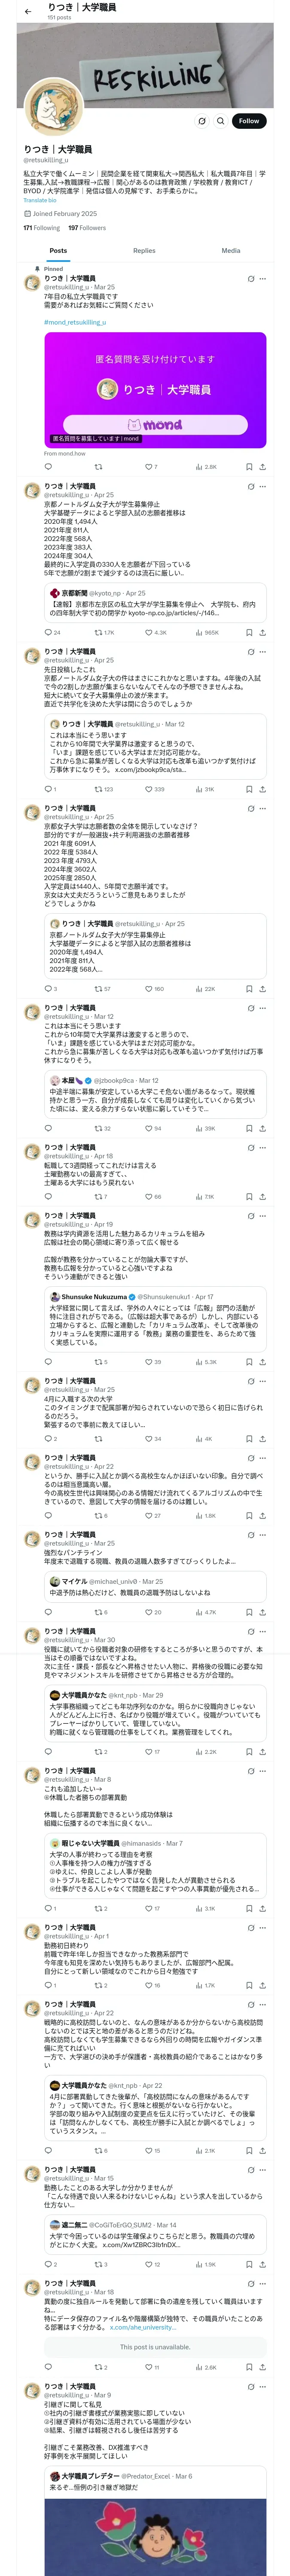This screenshot has height=2576, width=290.
Task: Open more menu on the Apr 18 post
Action: click(x=263, y=1147)
